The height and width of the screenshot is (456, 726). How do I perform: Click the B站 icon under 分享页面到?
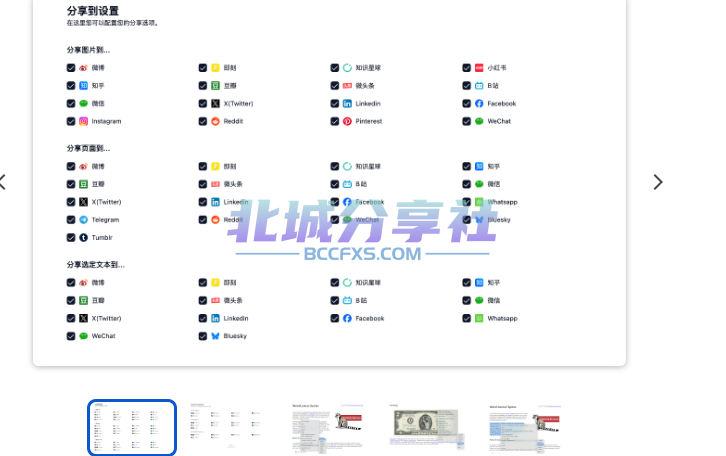[x=347, y=184]
